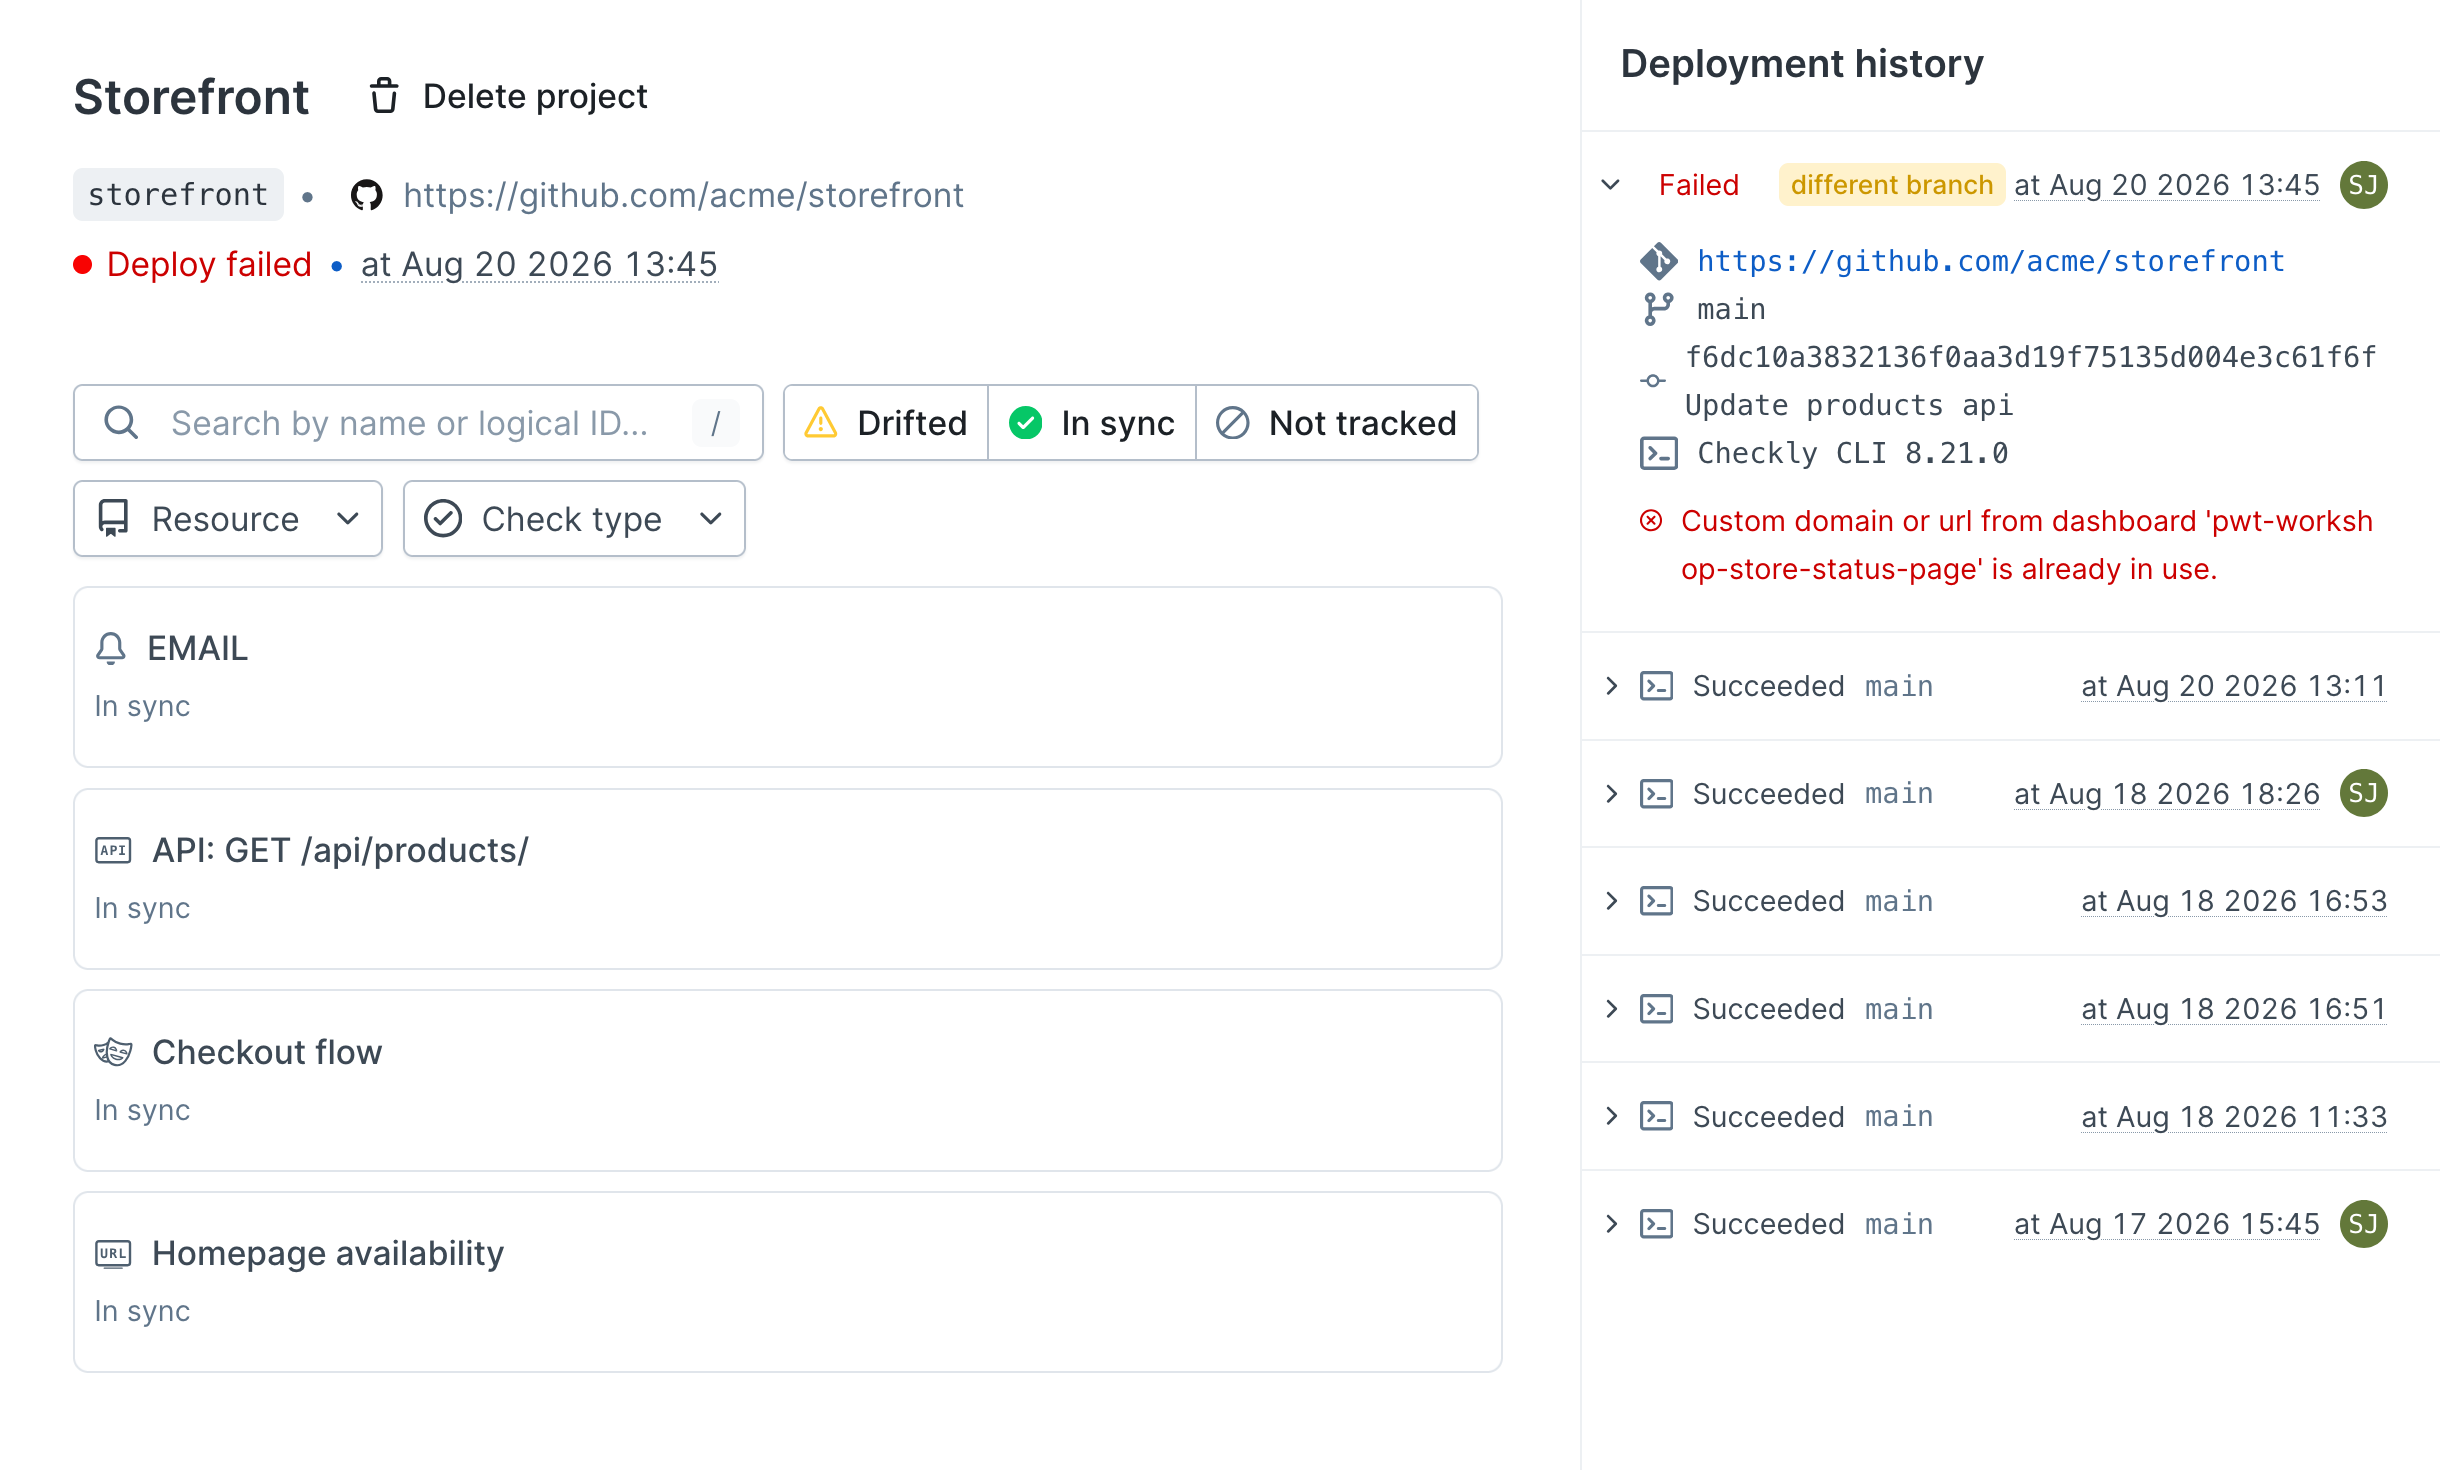Toggle the Drifted filter
The height and width of the screenshot is (1470, 2440).
click(886, 422)
